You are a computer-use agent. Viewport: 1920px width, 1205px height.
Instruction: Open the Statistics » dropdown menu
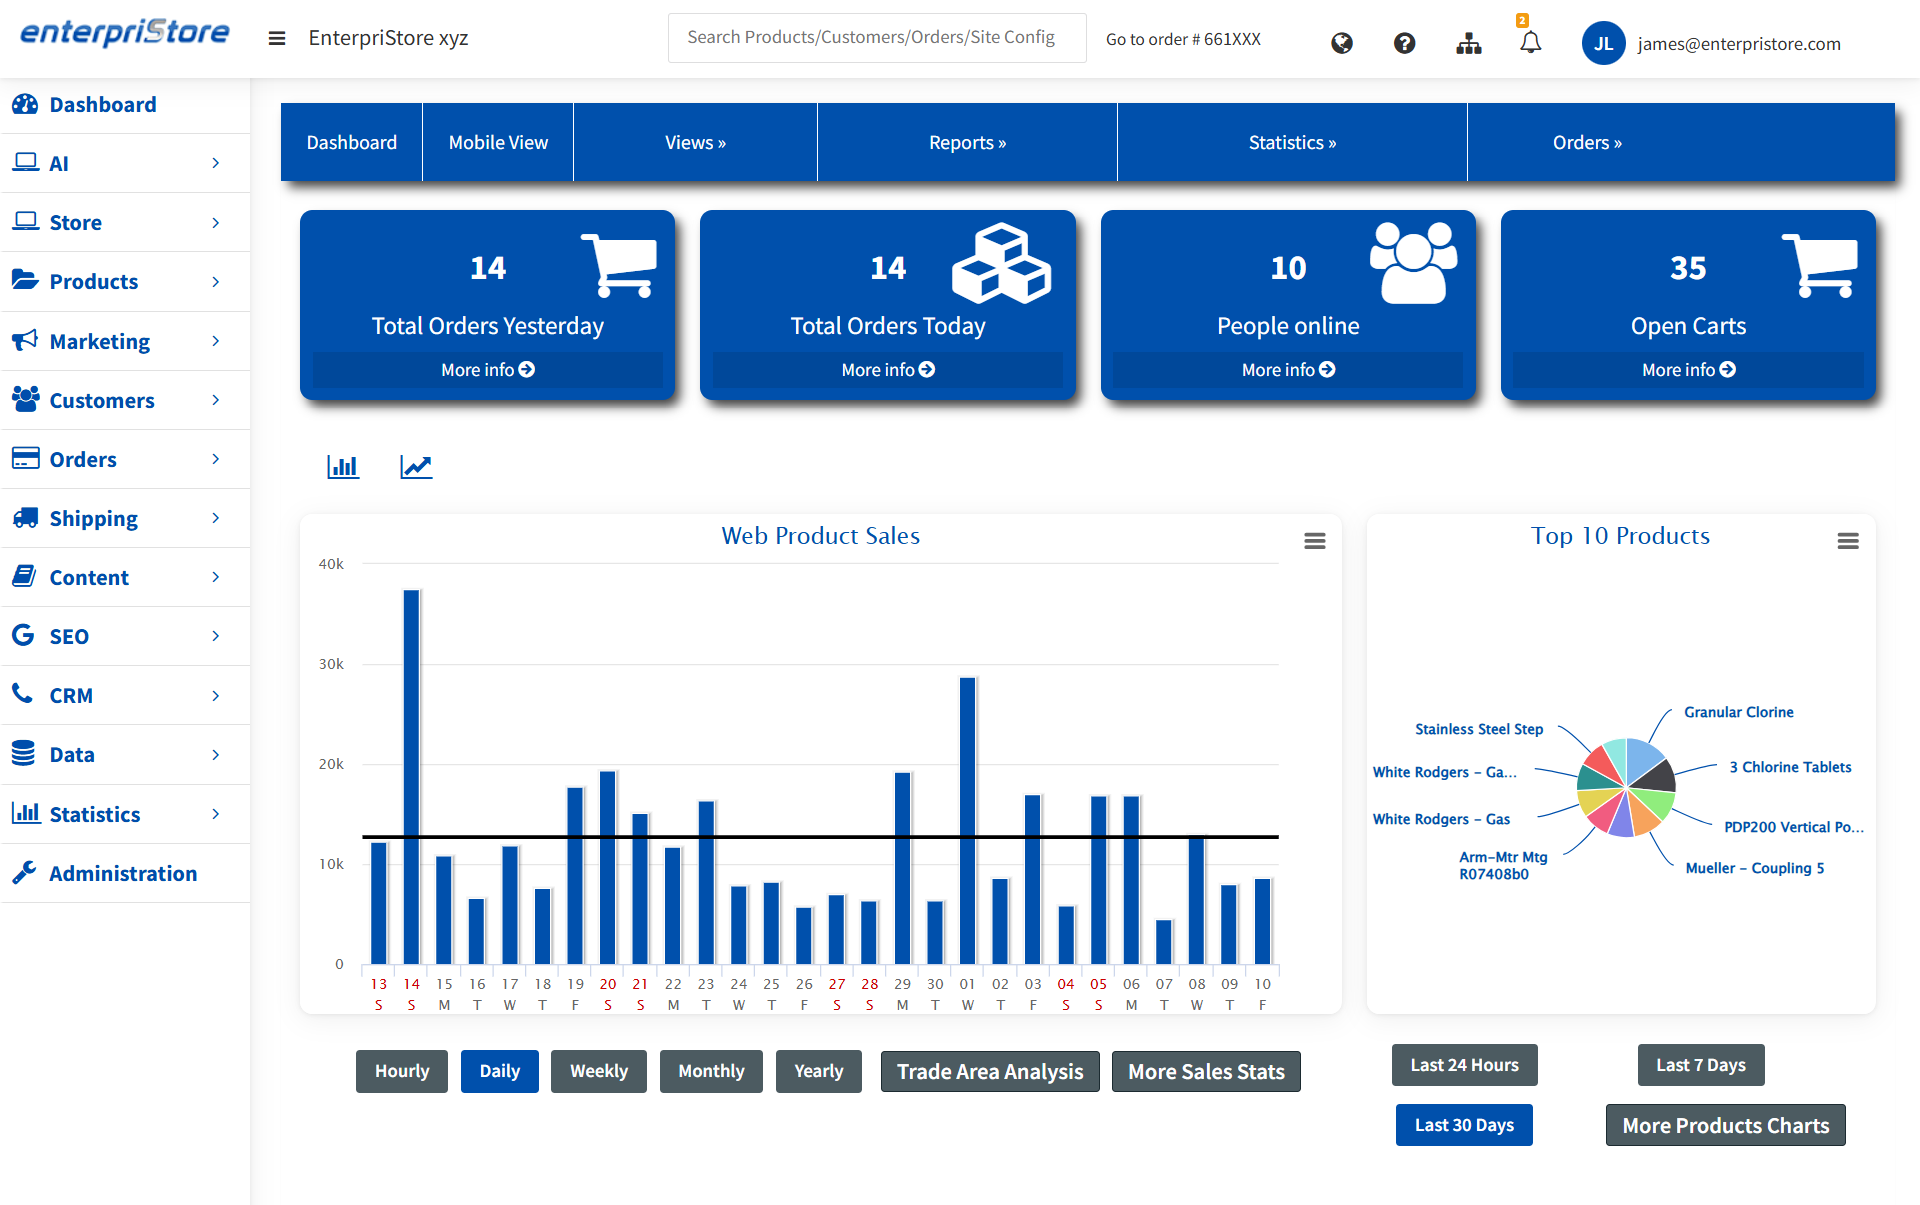click(1292, 142)
